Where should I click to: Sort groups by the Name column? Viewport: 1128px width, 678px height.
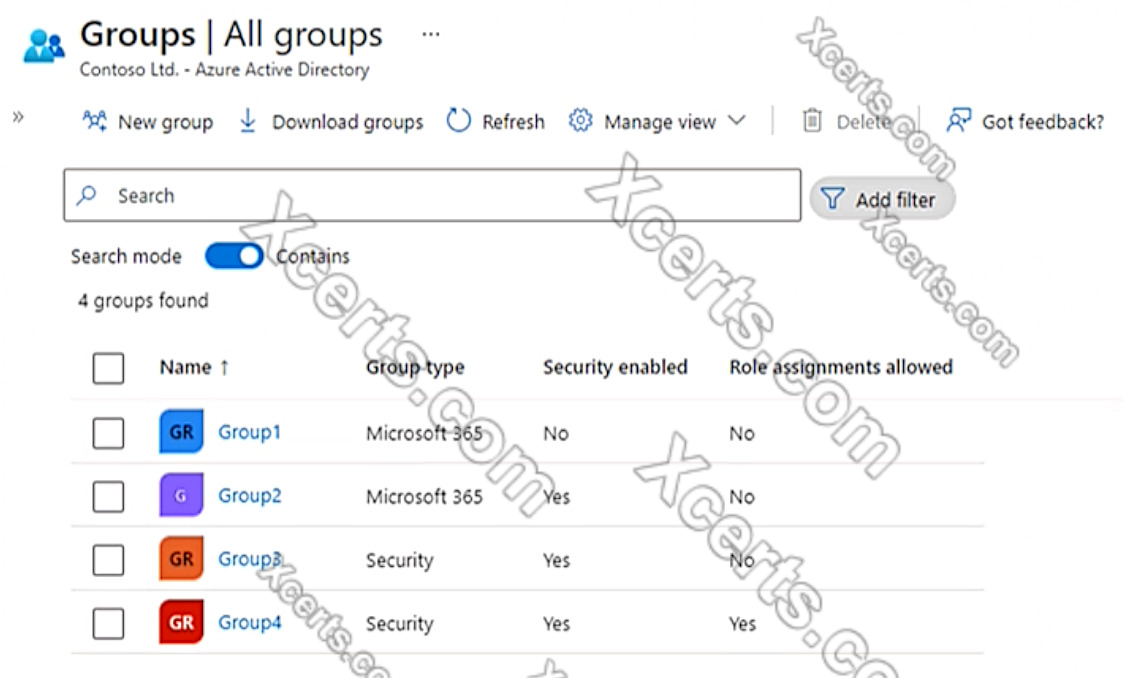coord(186,367)
